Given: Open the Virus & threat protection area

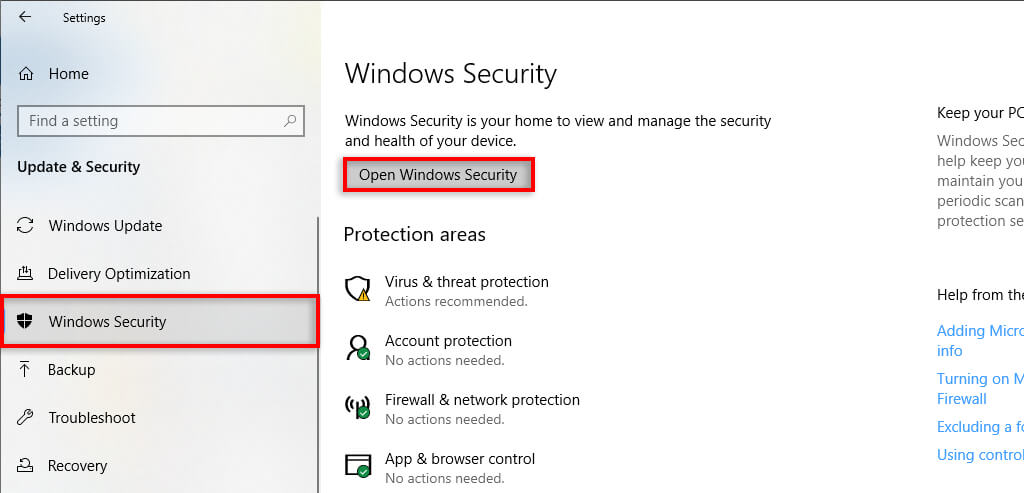Looking at the screenshot, I should point(466,282).
